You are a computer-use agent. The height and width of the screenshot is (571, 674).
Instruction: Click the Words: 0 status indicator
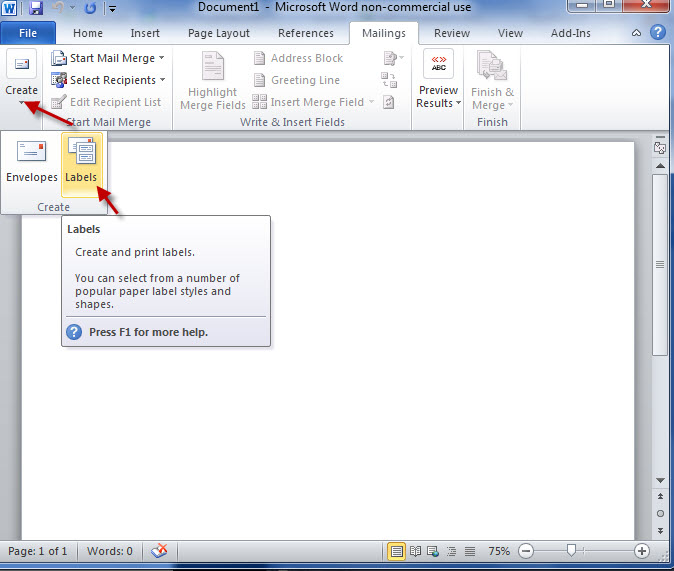point(110,551)
